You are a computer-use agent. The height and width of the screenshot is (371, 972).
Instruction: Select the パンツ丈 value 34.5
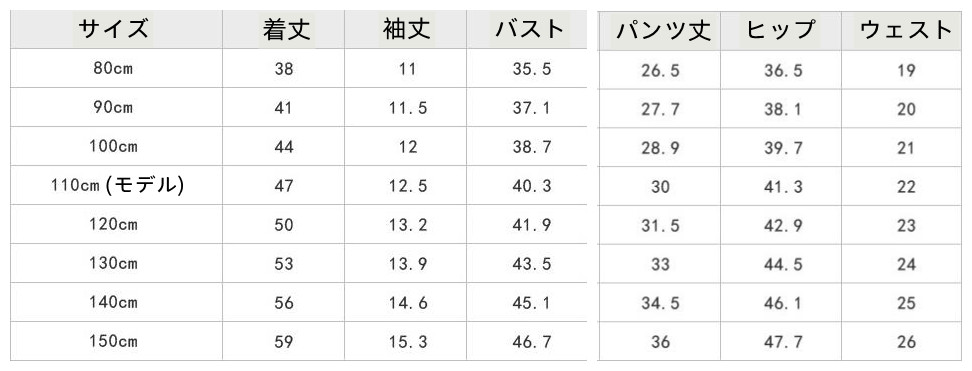[x=660, y=303]
